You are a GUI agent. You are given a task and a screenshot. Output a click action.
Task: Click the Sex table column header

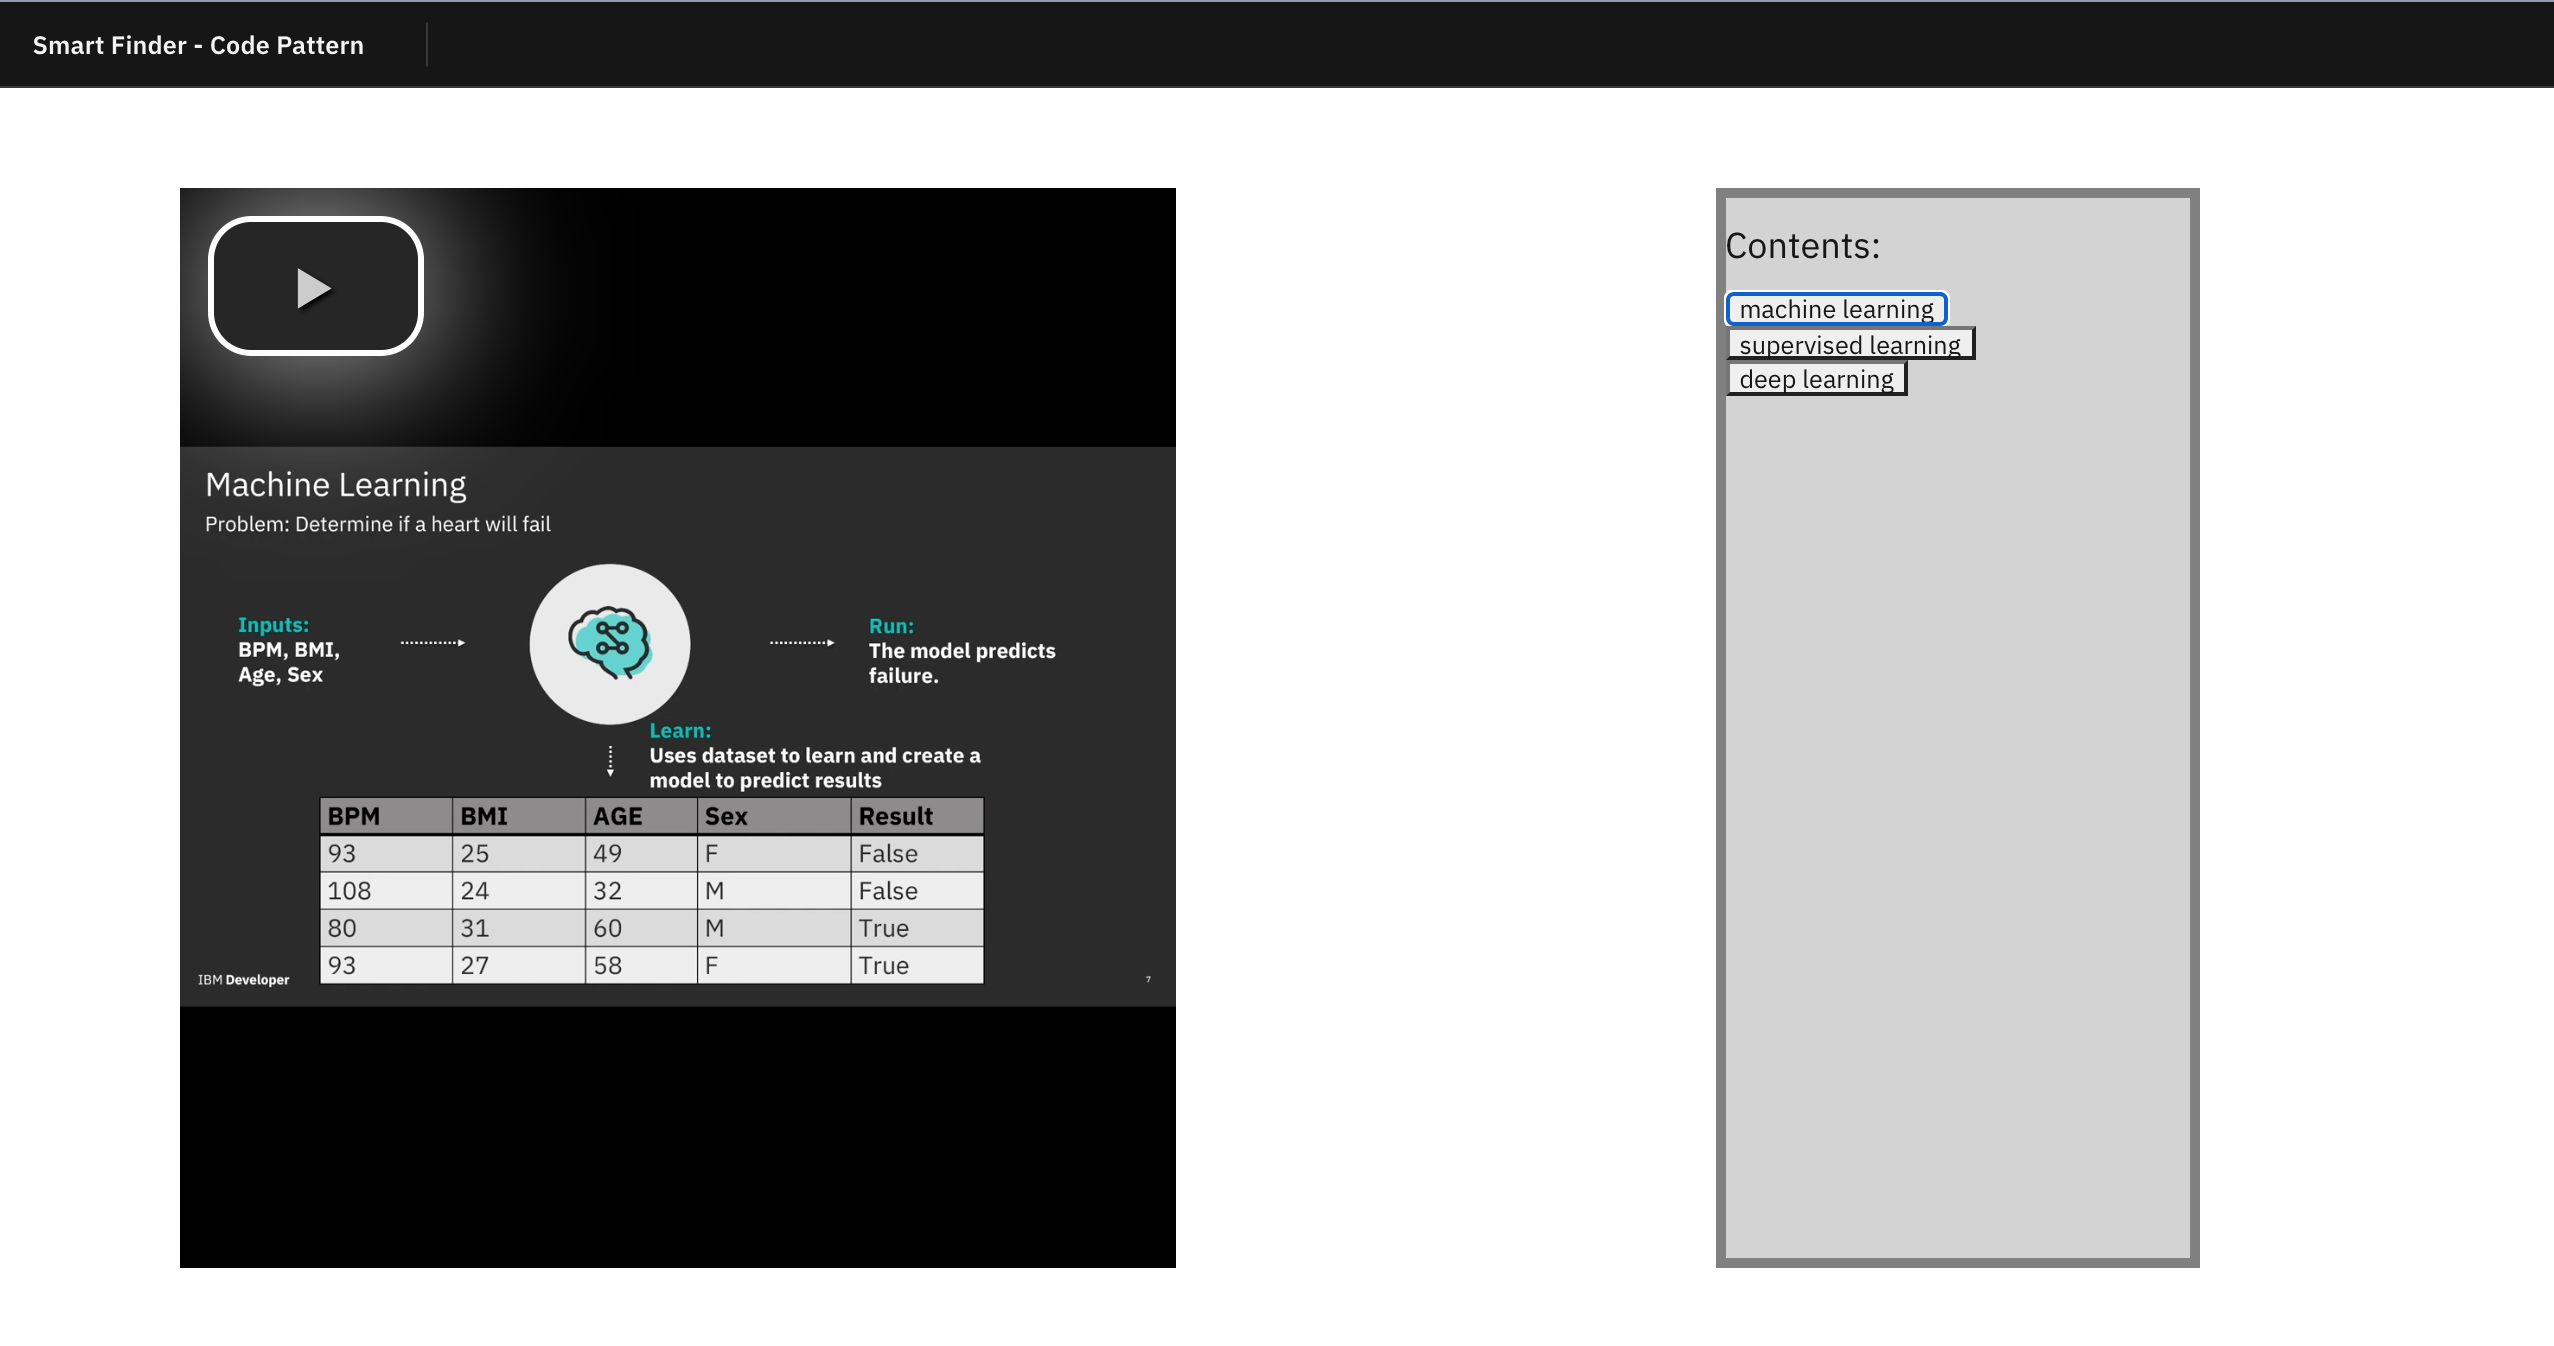(x=726, y=816)
